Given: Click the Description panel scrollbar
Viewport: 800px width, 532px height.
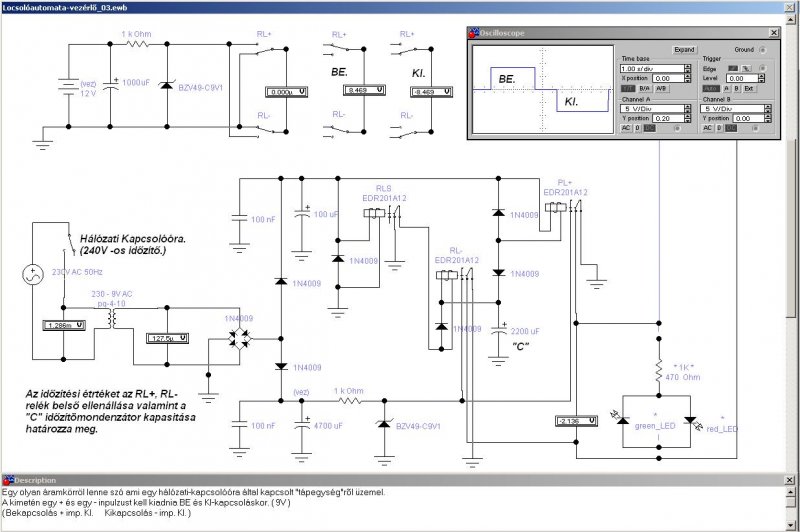Looking at the screenshot, I should click(x=791, y=509).
